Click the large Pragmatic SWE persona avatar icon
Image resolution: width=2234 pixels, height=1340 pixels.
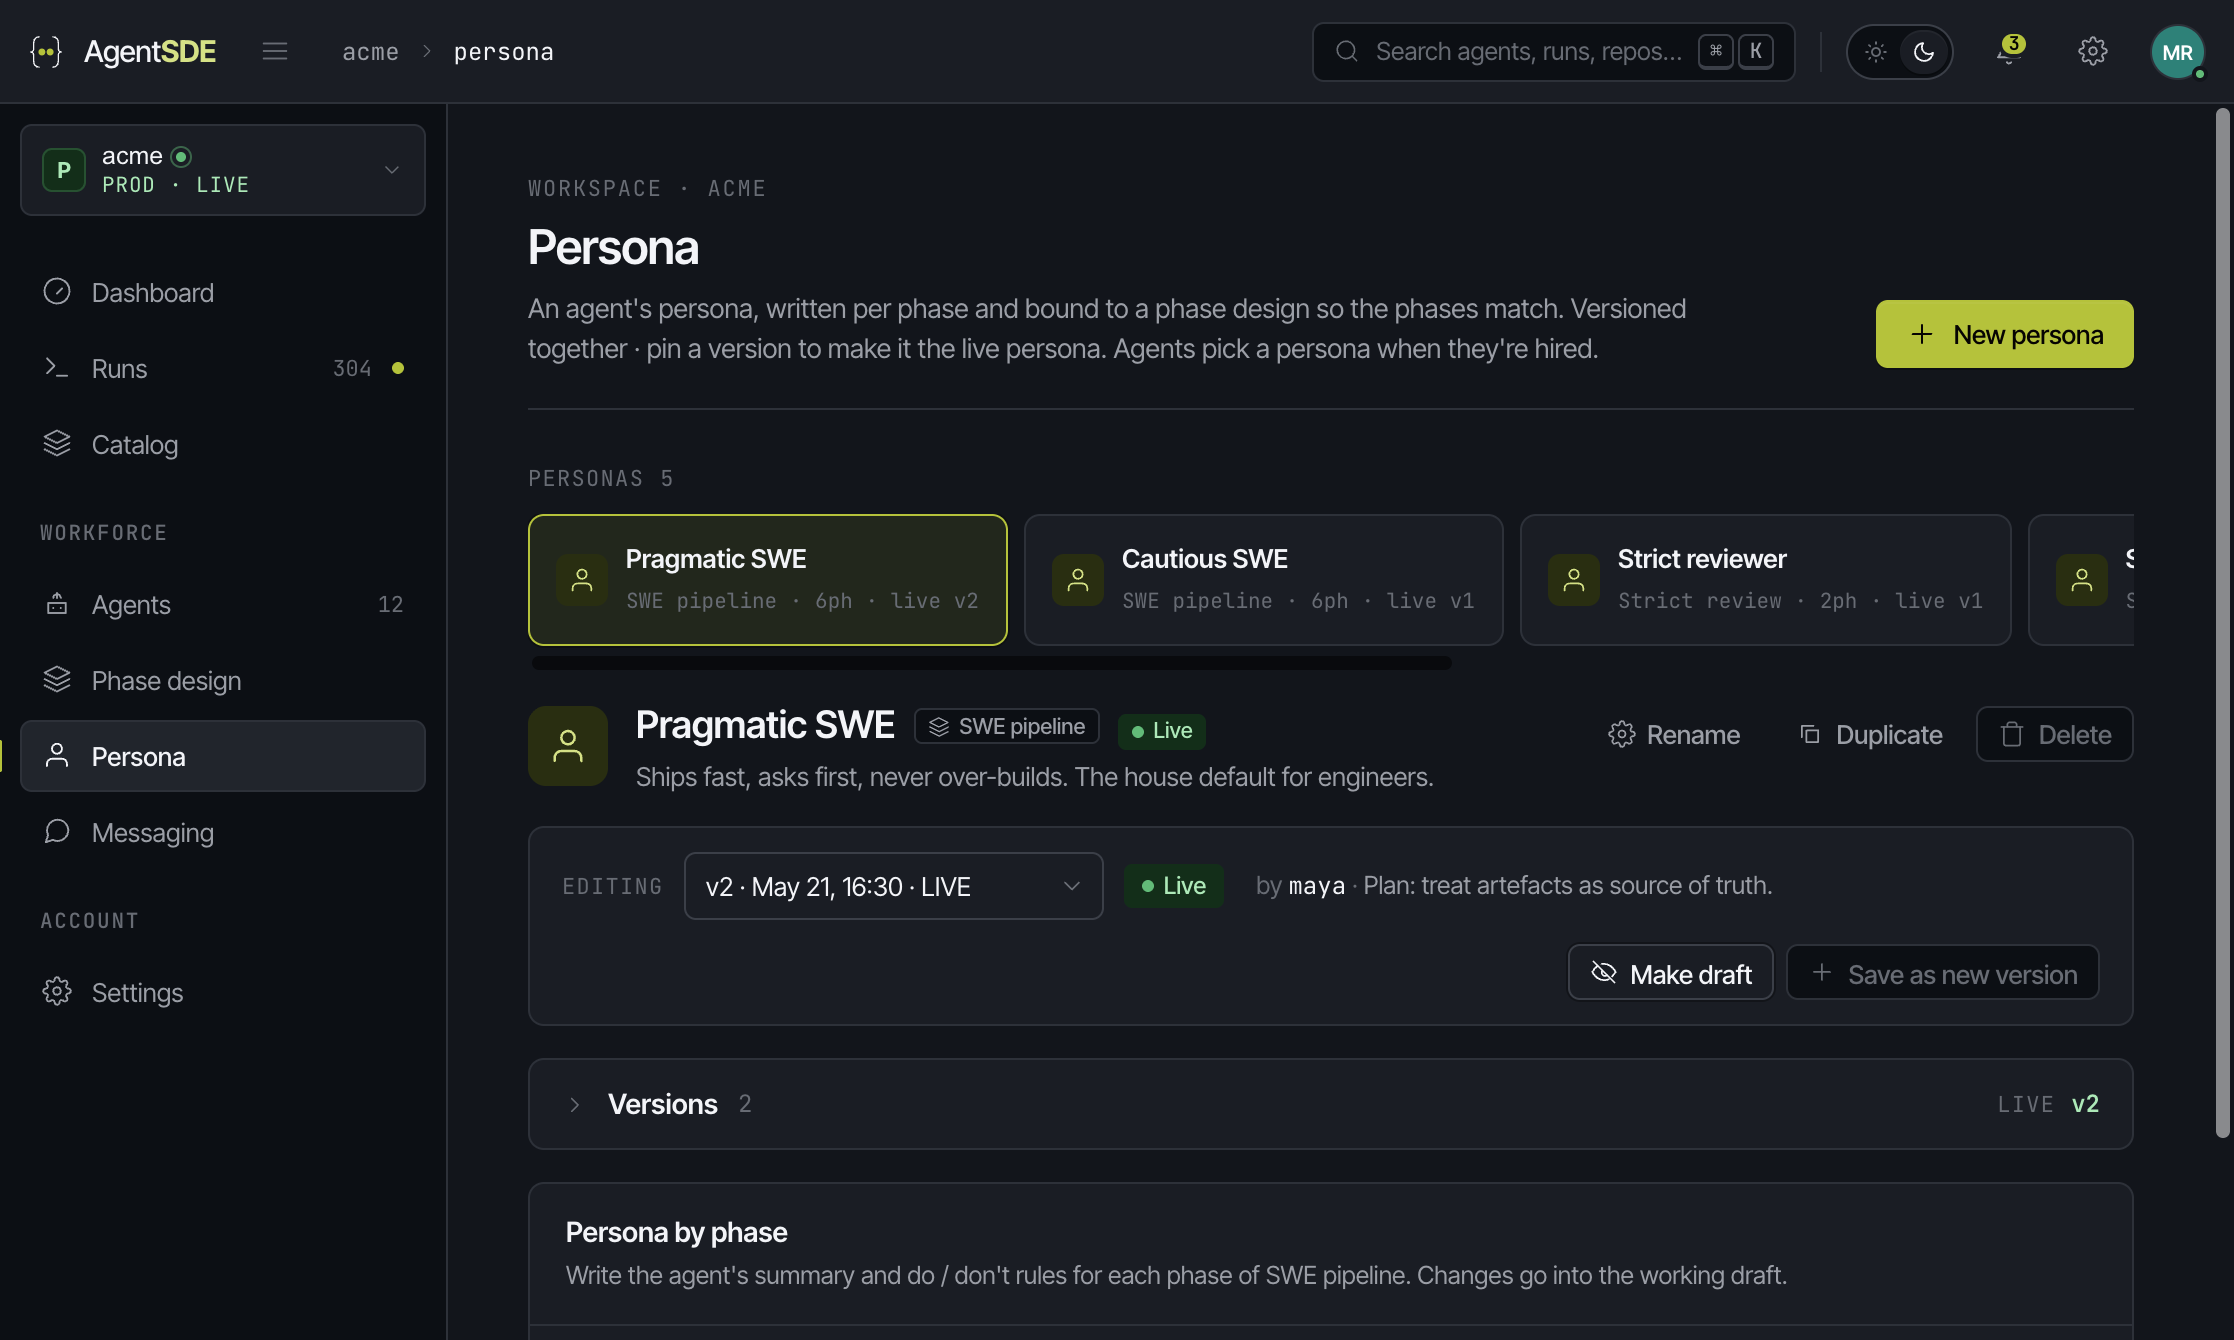point(568,746)
